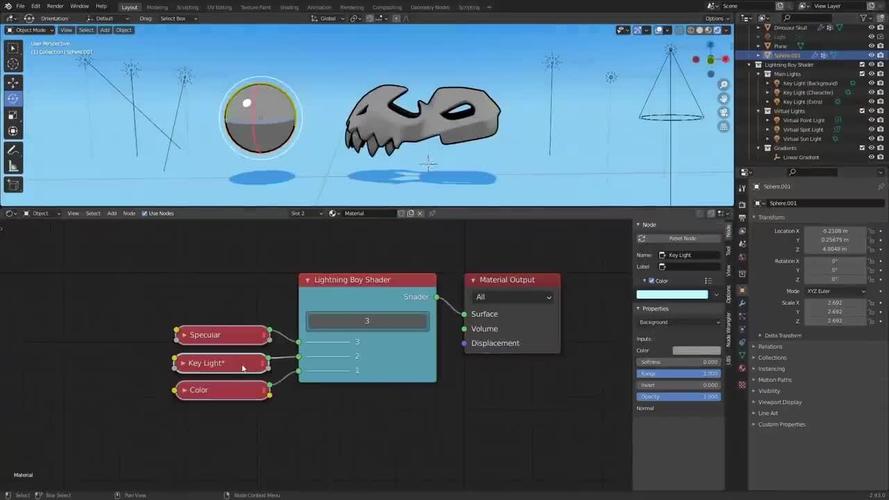This screenshot has width=889, height=500.
Task: Expand the Relations panel
Action: [x=770, y=347]
